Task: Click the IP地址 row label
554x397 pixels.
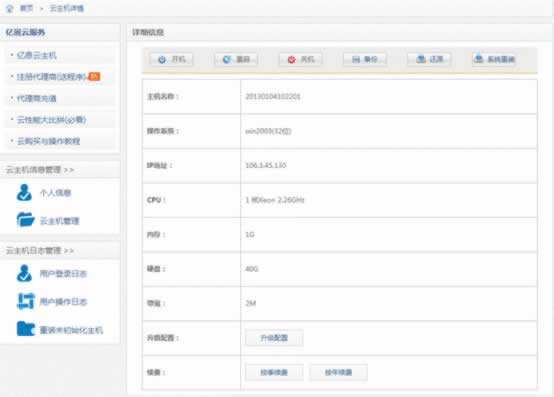Action: (x=159, y=165)
